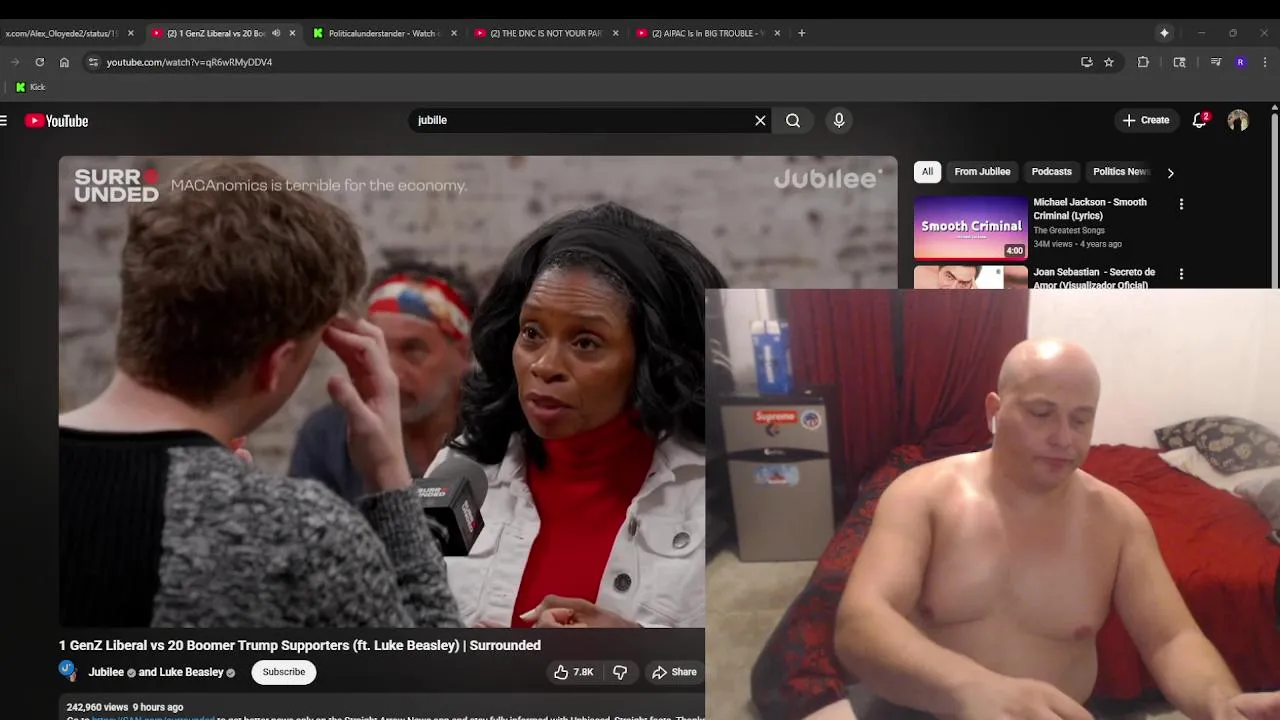This screenshot has height=720, width=1280.
Task: Open media control icon in Chrome toolbar
Action: pyautogui.click(x=1215, y=62)
